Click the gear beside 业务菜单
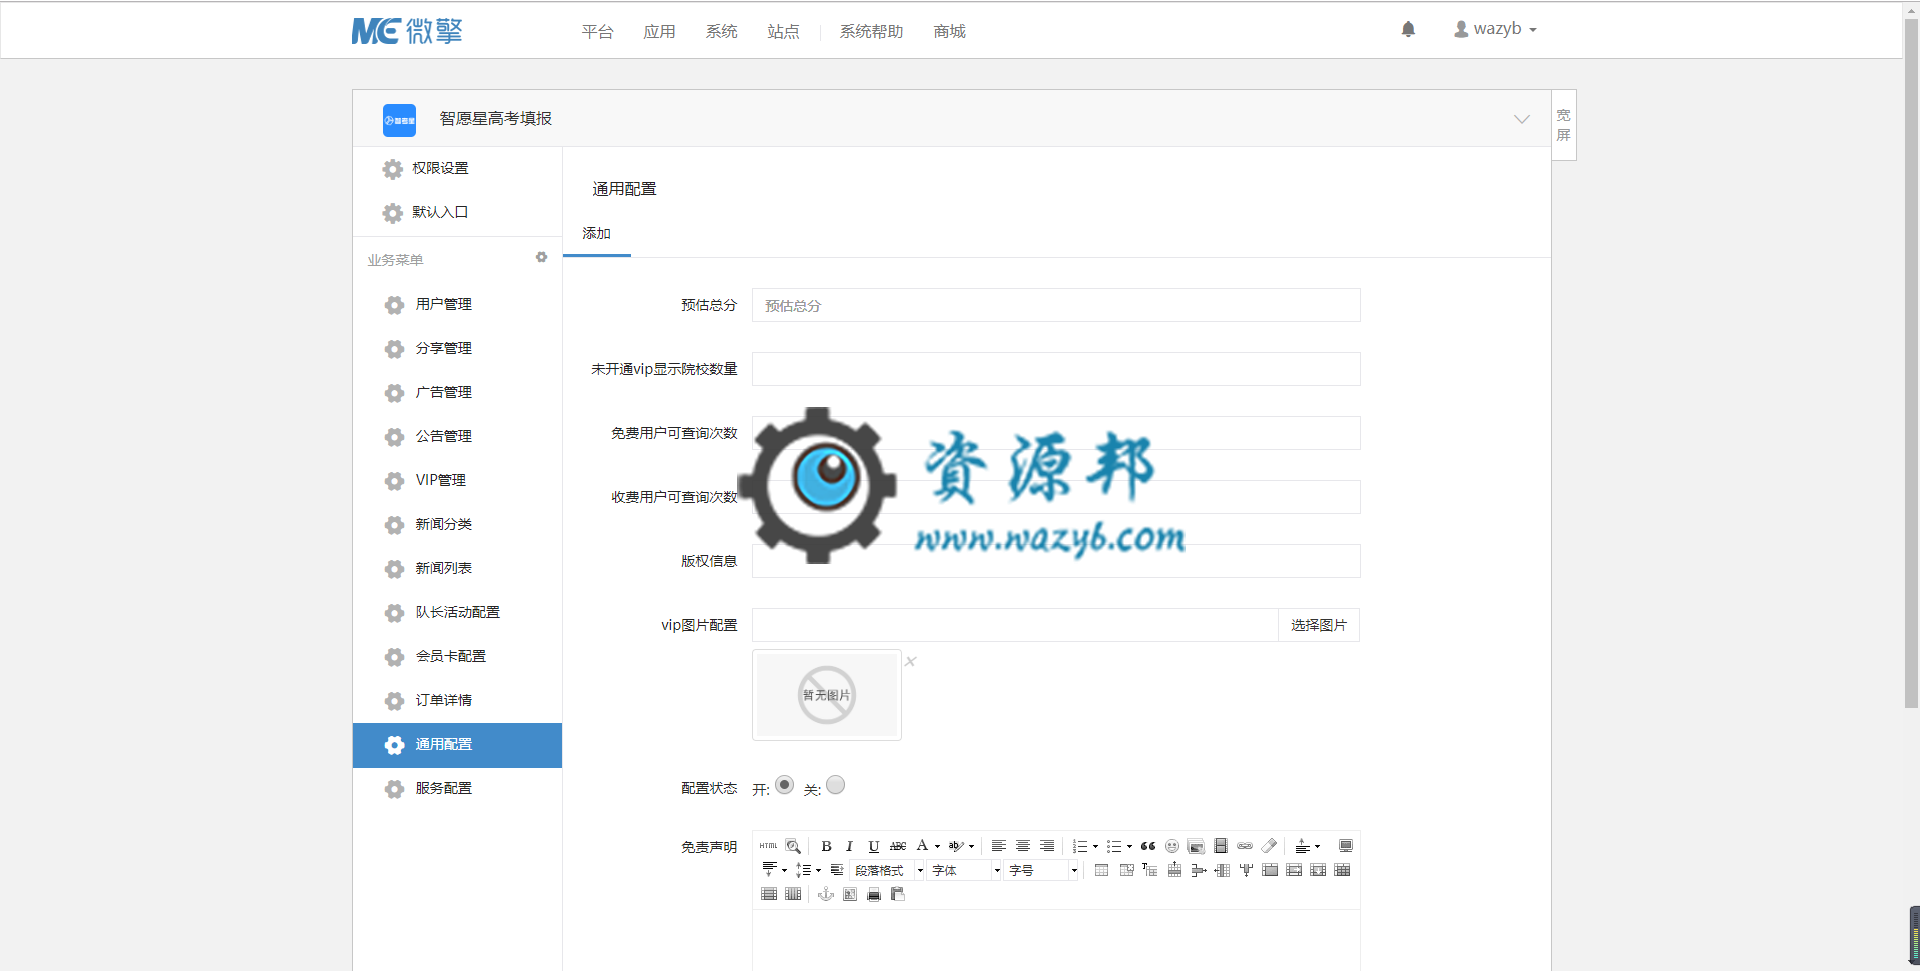Image resolution: width=1920 pixels, height=971 pixels. tap(541, 257)
